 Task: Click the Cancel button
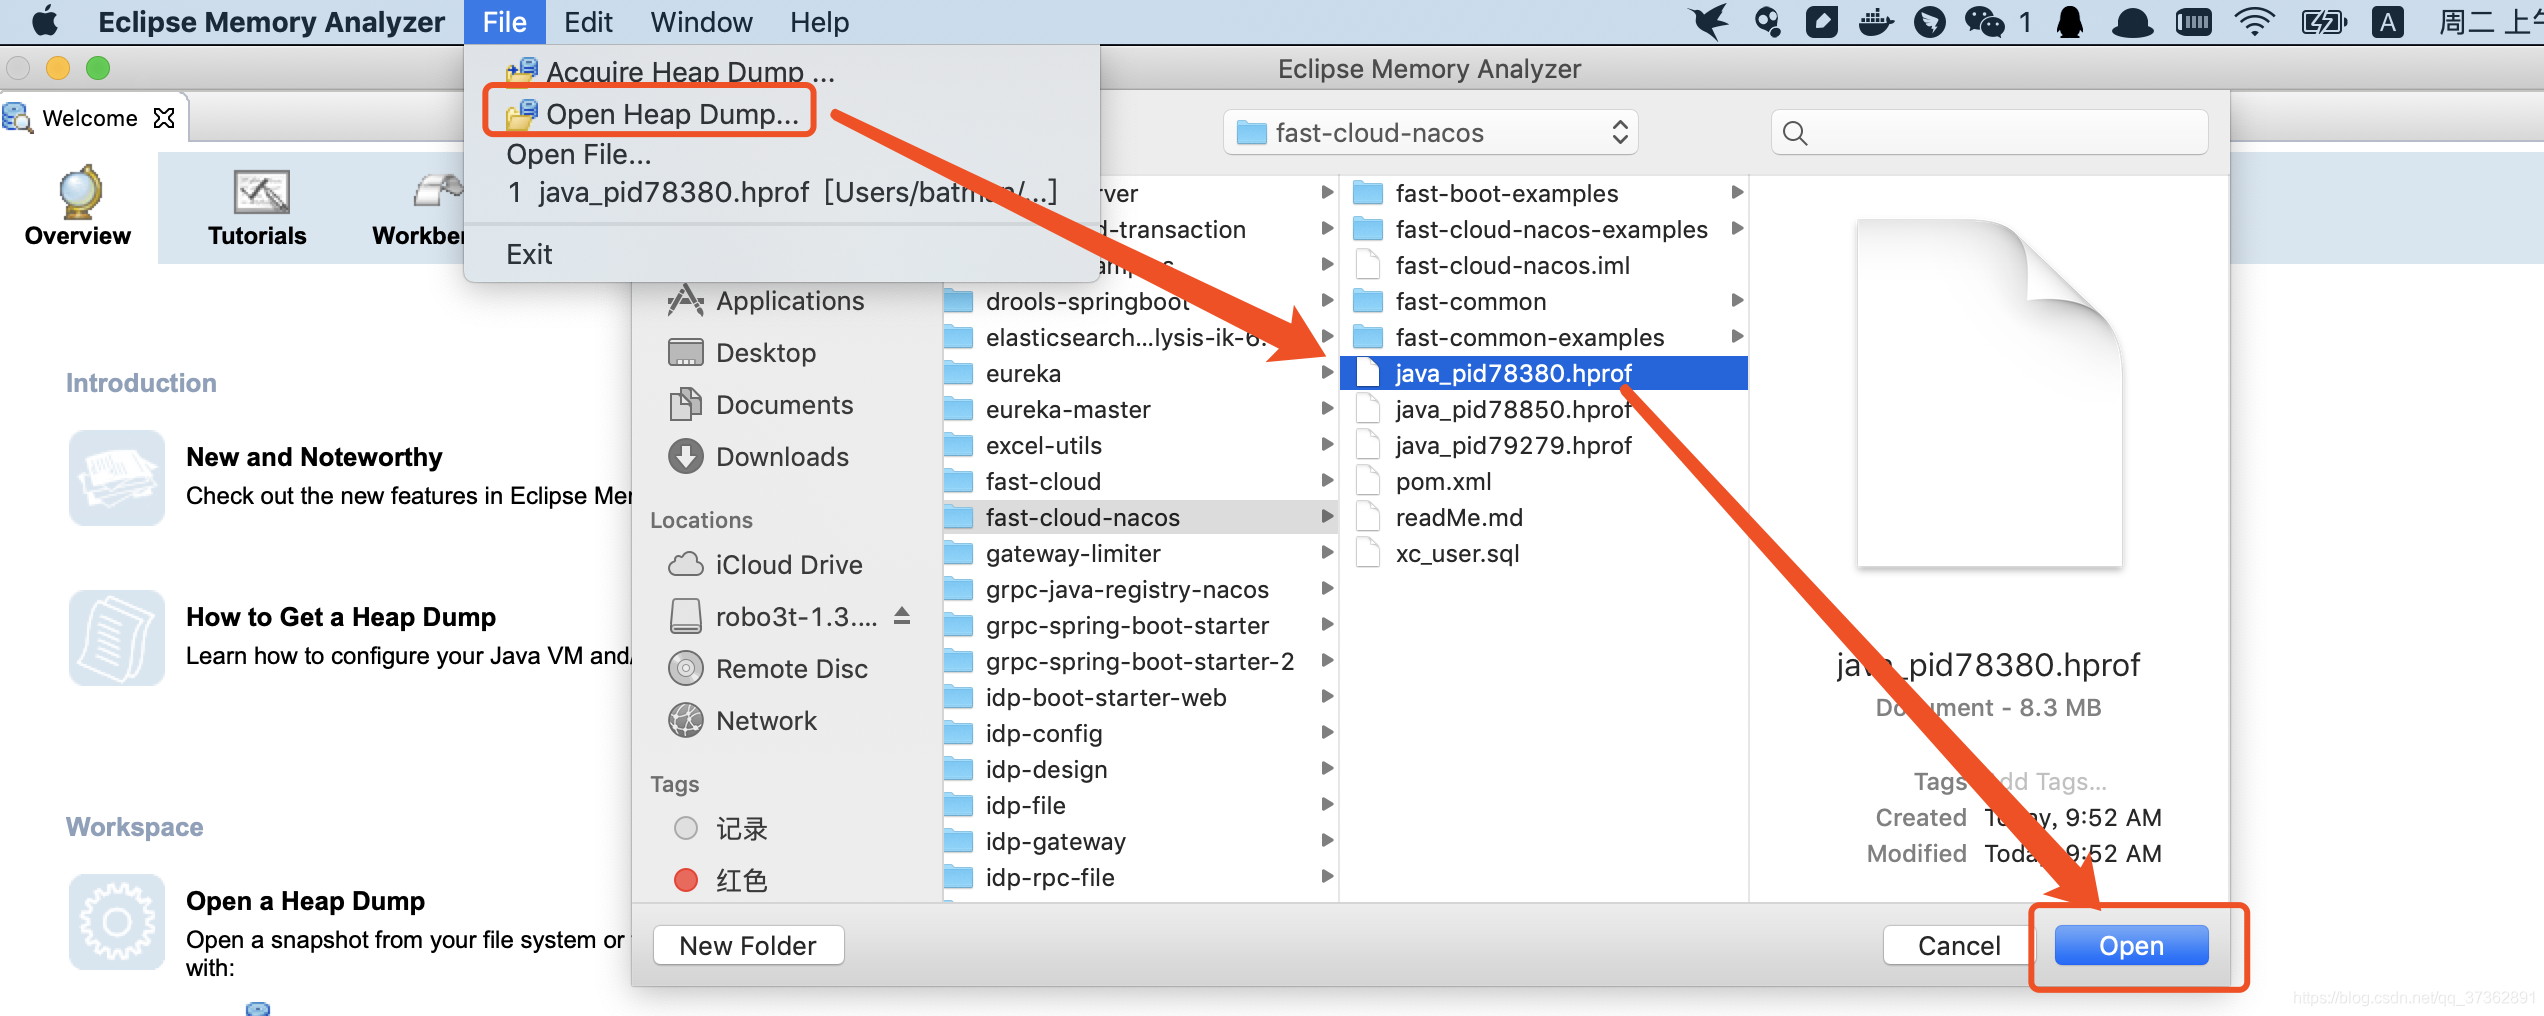(1958, 946)
